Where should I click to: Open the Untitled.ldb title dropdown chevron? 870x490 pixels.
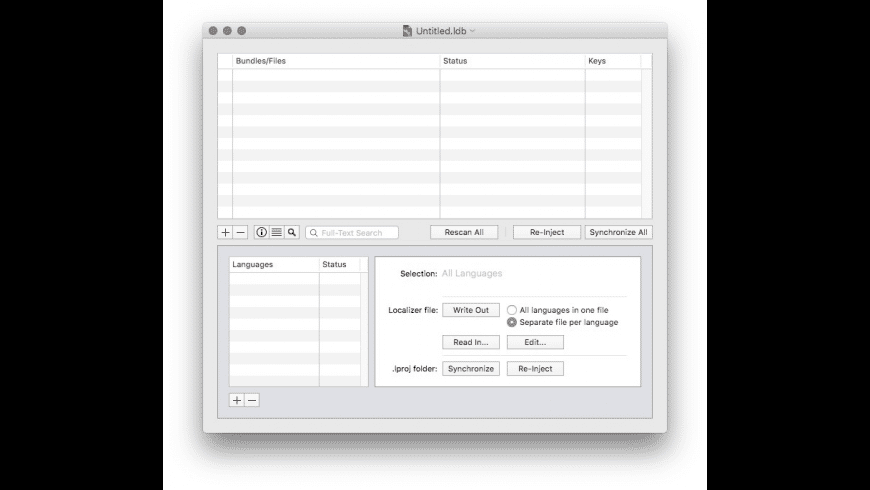472,31
